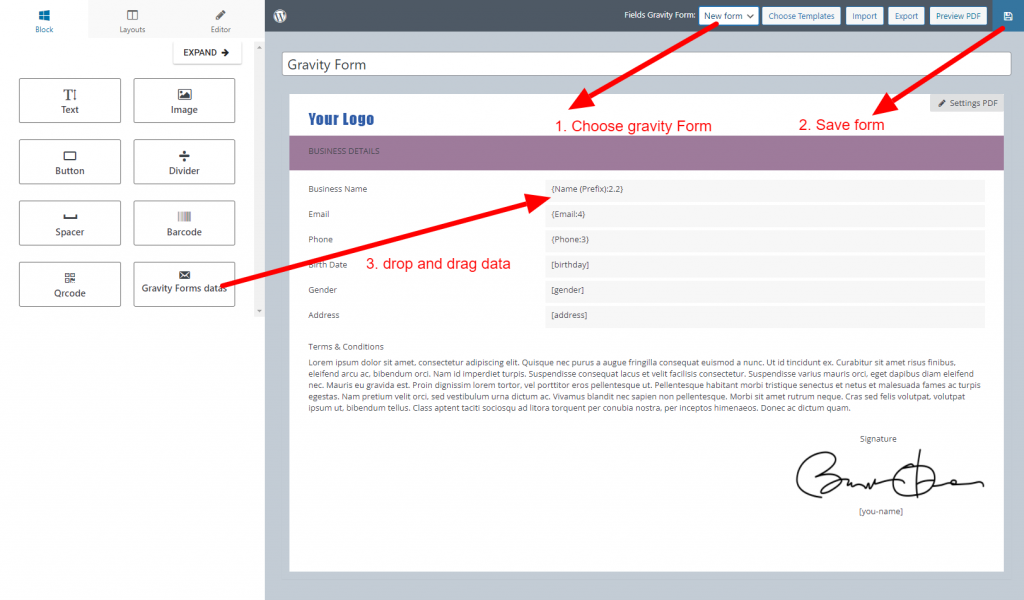Click the Preview PDF button
Image resolution: width=1024 pixels, height=600 pixels.
958,16
